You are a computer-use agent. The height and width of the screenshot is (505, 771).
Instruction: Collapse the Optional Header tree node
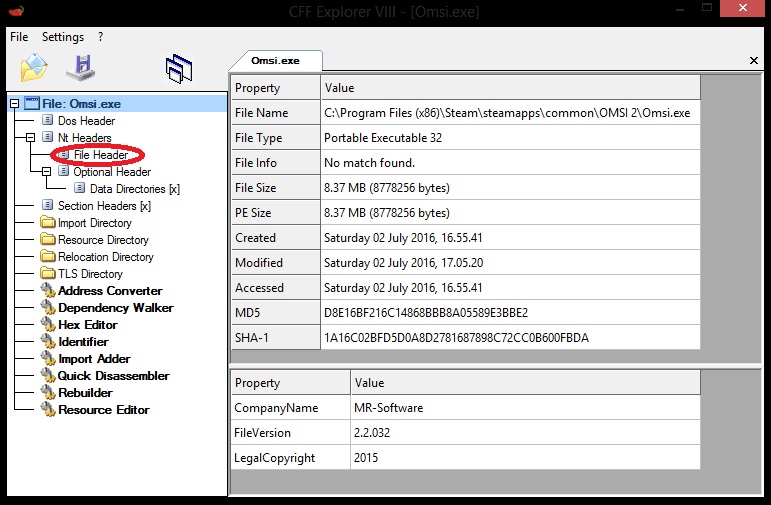point(47,172)
